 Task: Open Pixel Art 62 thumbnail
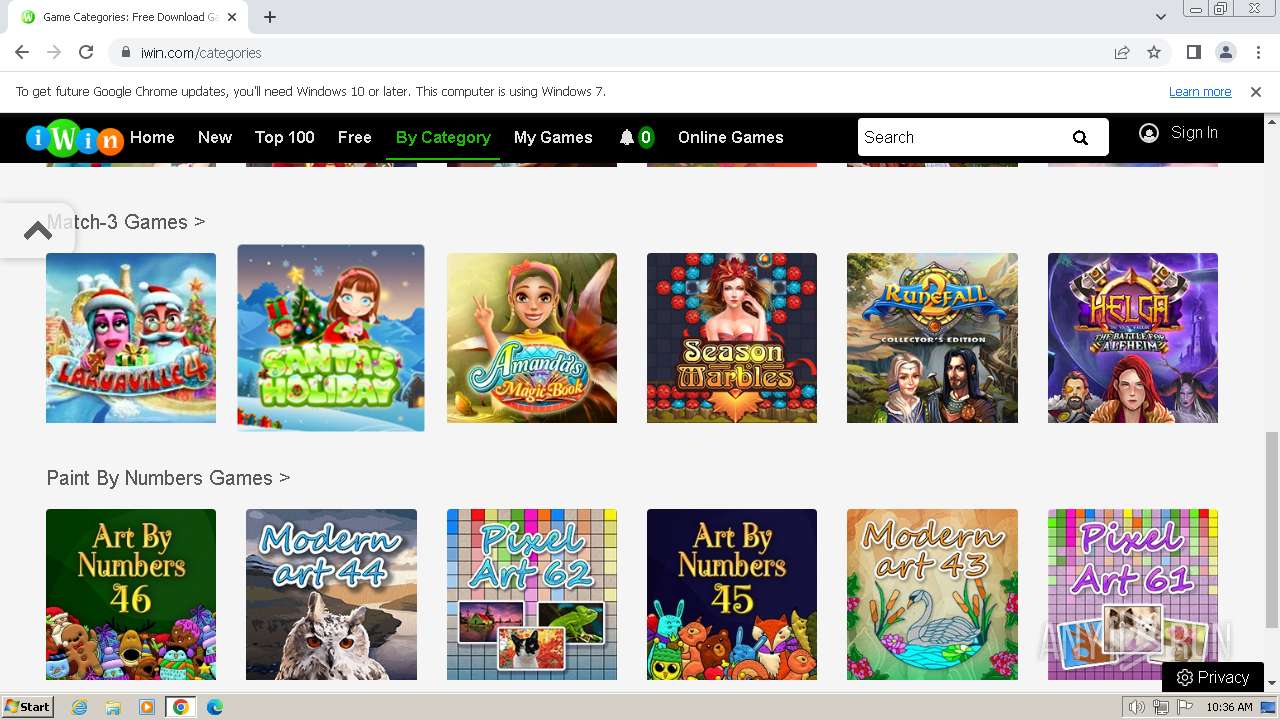532,594
